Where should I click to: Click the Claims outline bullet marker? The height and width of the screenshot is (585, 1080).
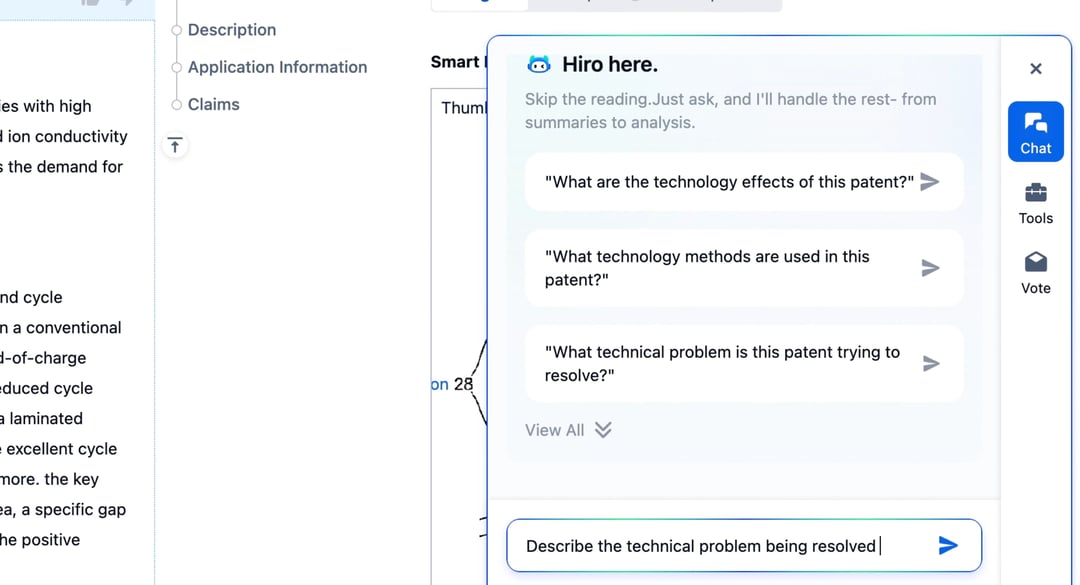pyautogui.click(x=176, y=105)
